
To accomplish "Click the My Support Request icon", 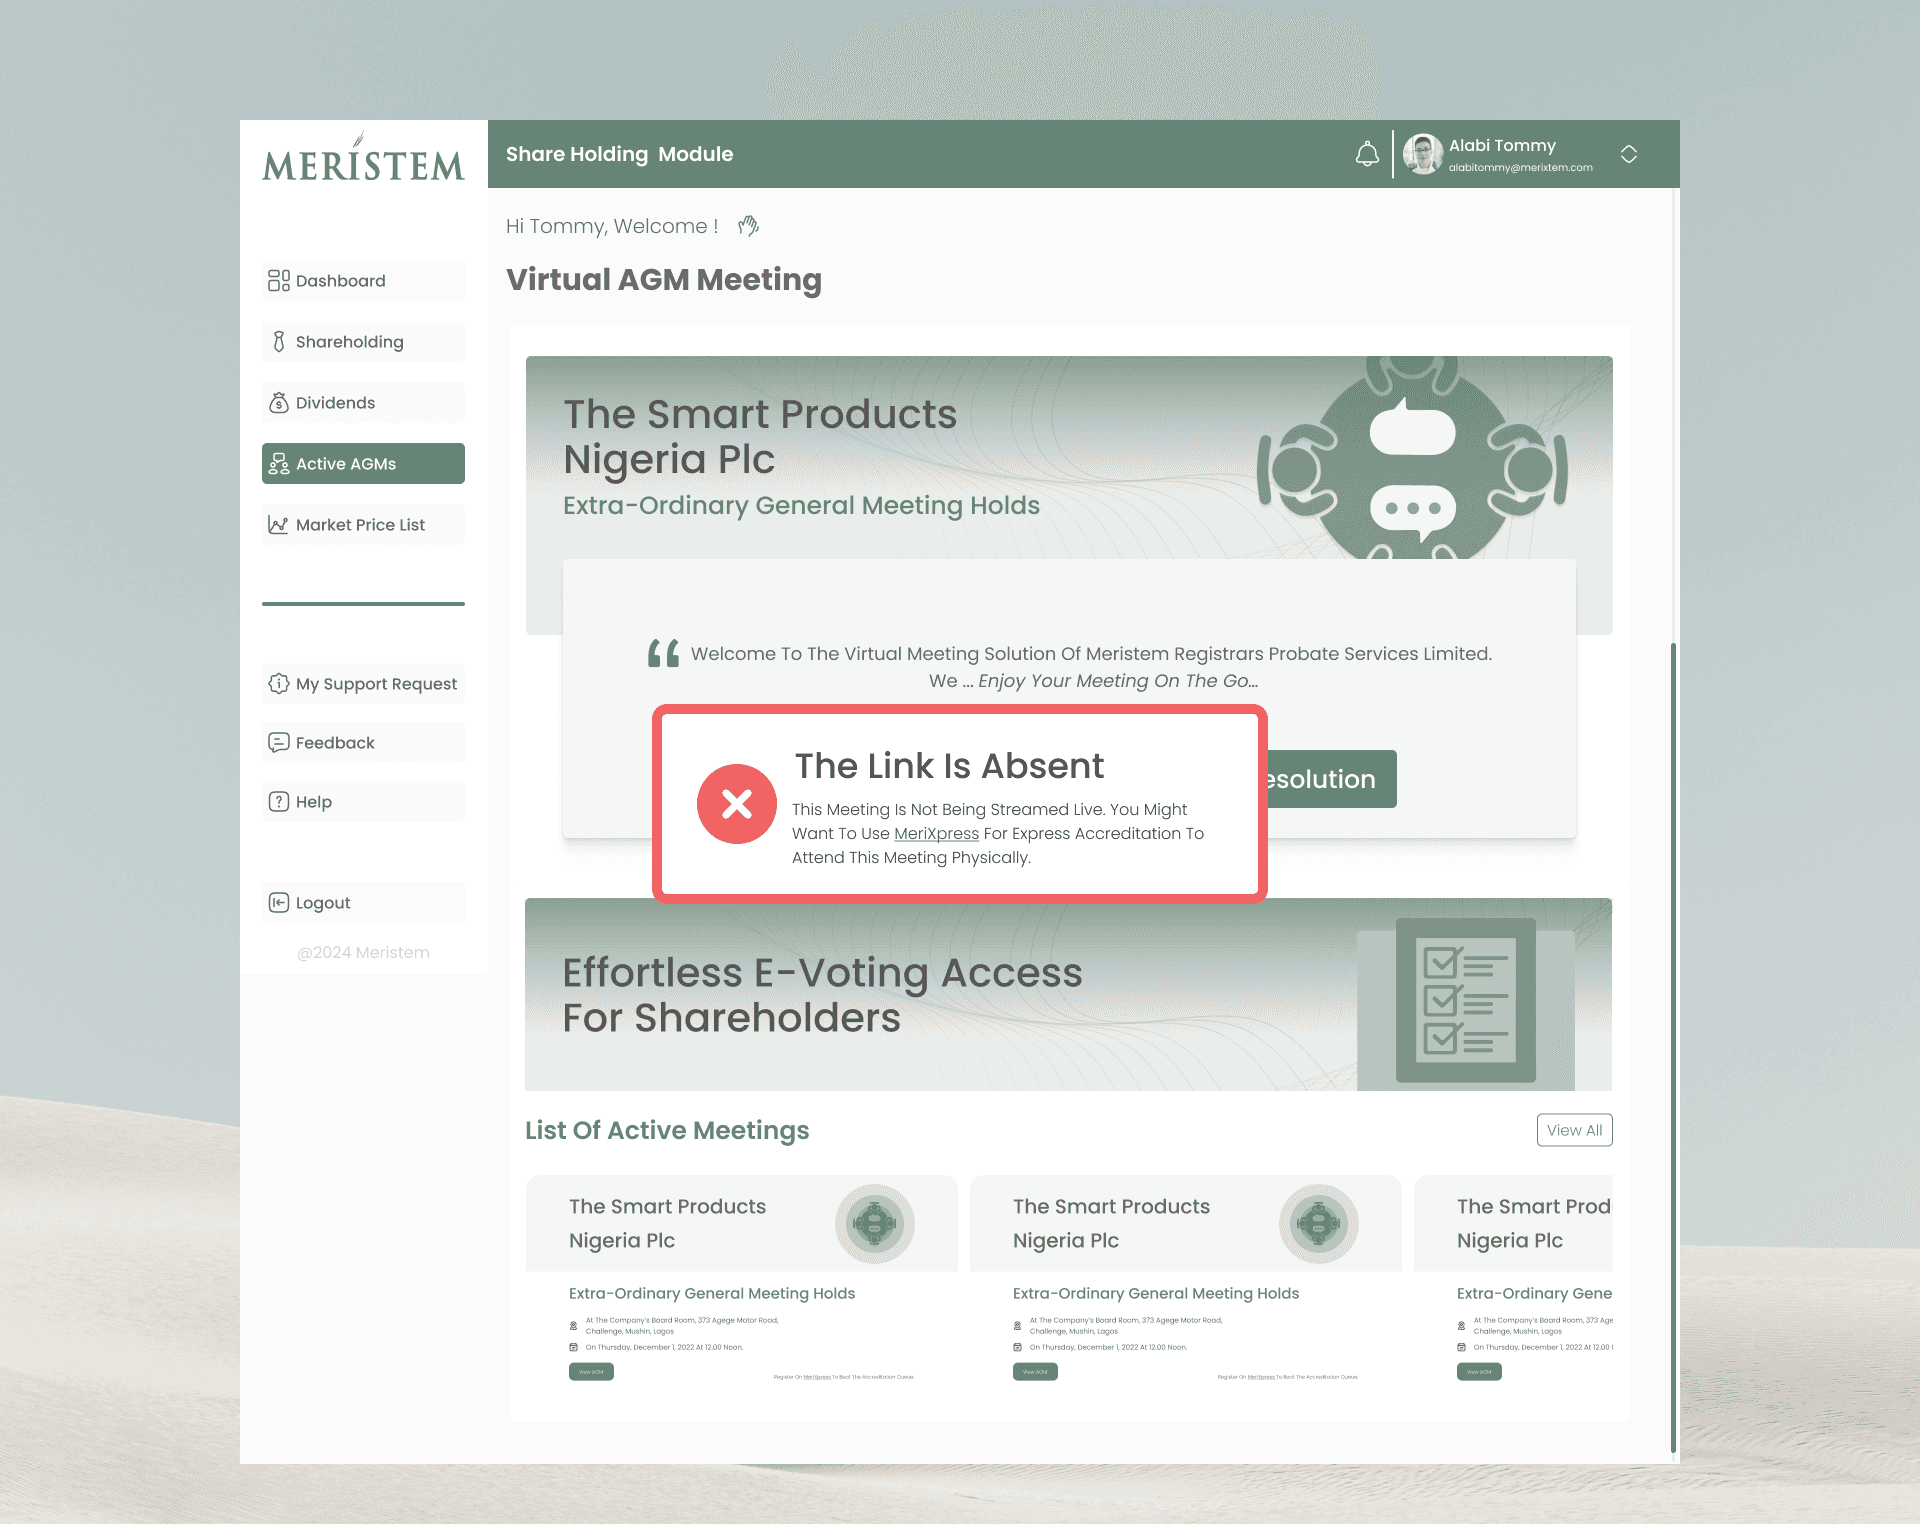I will [x=279, y=684].
